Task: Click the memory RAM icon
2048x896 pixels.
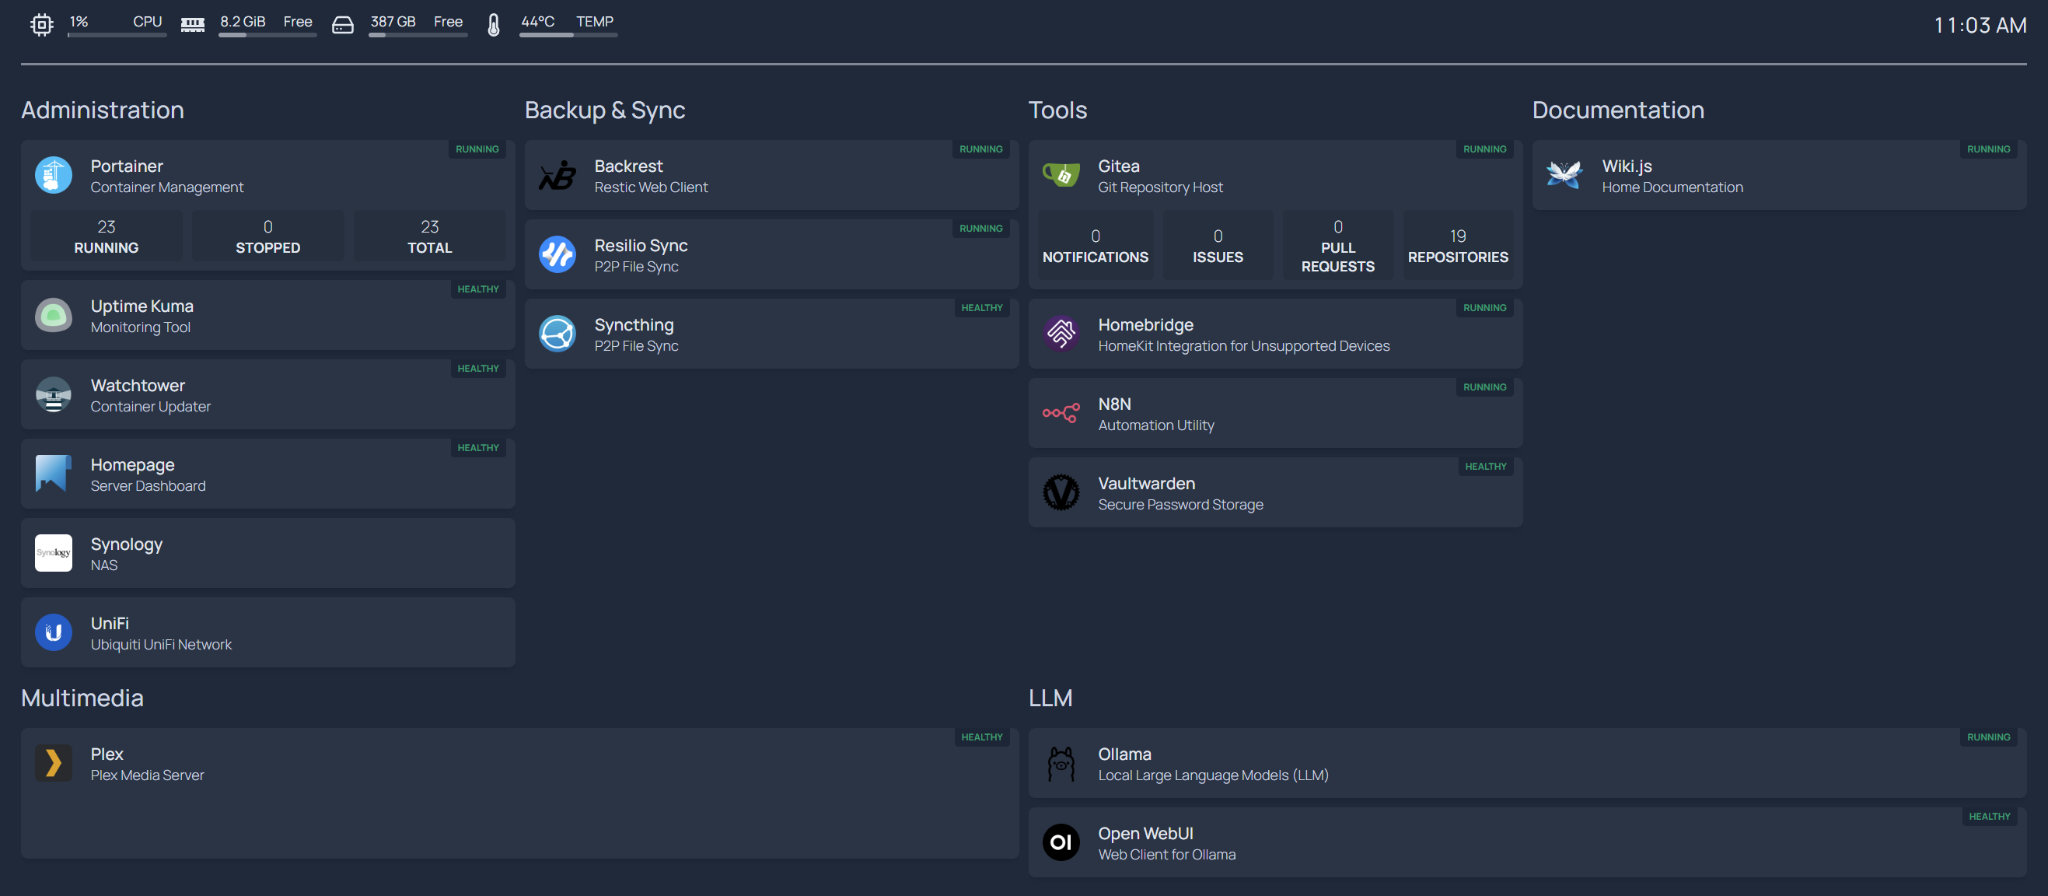Action: pos(193,25)
